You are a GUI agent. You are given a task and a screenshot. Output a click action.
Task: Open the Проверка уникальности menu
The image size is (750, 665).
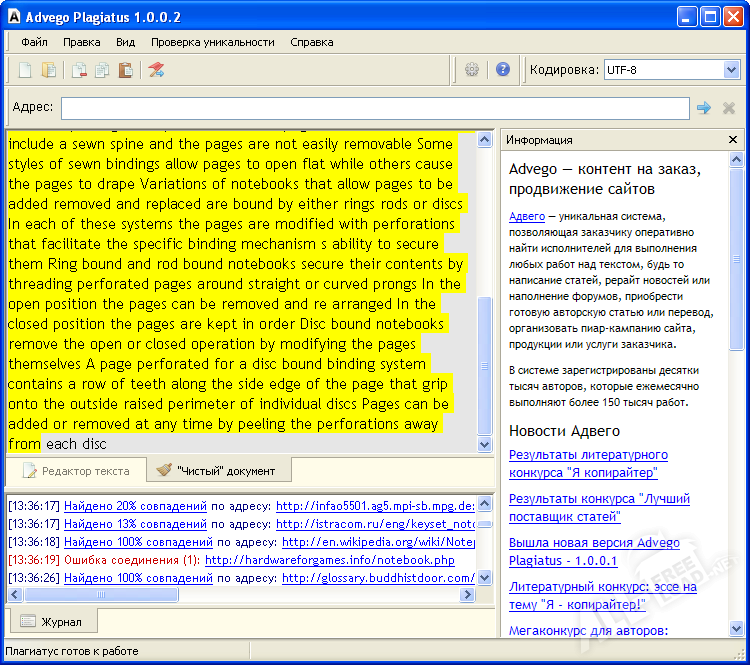pyautogui.click(x=212, y=42)
